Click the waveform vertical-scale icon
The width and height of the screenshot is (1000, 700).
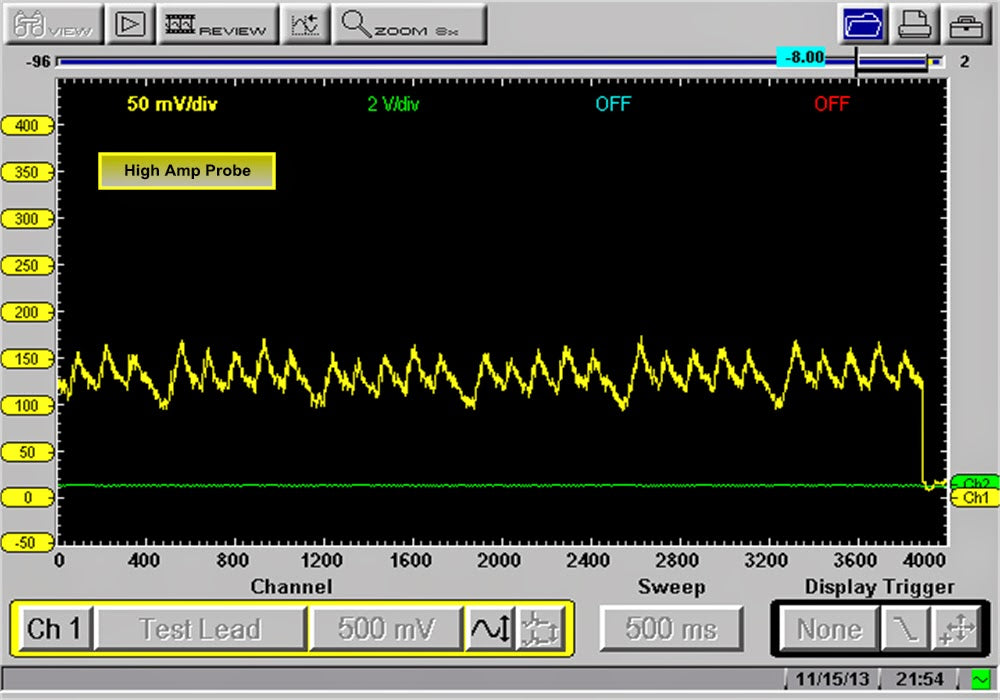(490, 629)
